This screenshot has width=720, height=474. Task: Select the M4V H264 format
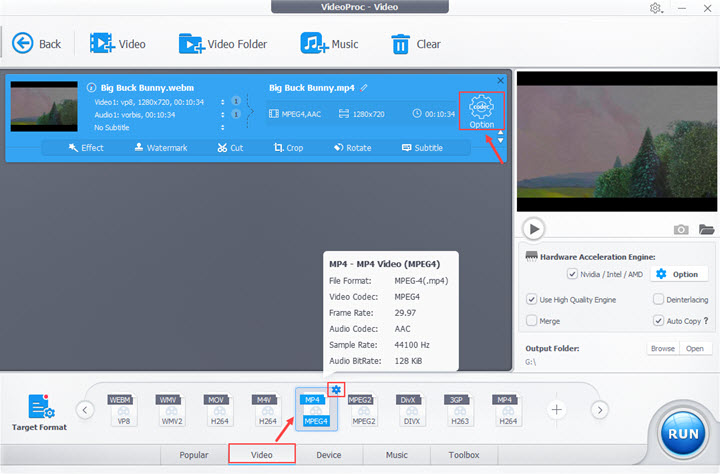[x=267, y=410]
